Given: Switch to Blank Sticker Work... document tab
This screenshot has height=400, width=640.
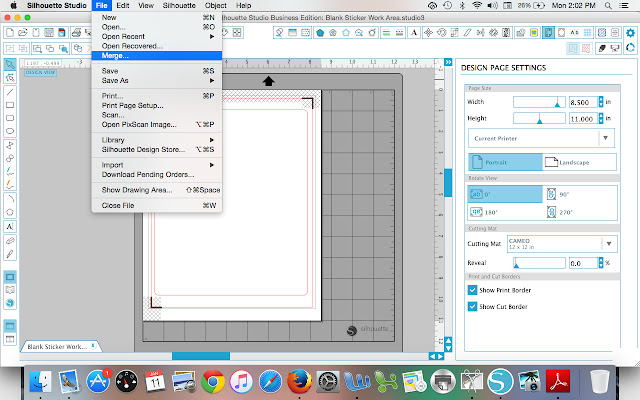Looking at the screenshot, I should coord(60,346).
